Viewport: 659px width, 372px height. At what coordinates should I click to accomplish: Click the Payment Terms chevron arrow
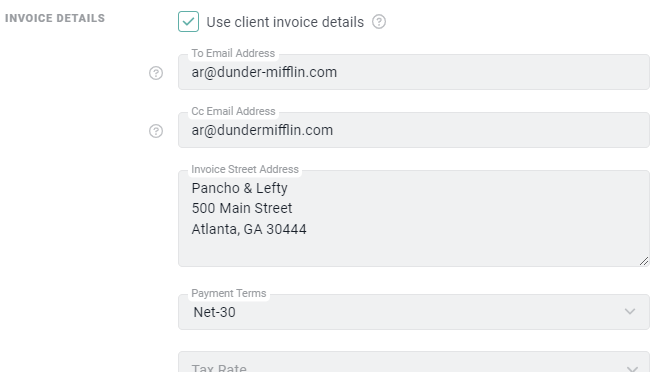(630, 311)
